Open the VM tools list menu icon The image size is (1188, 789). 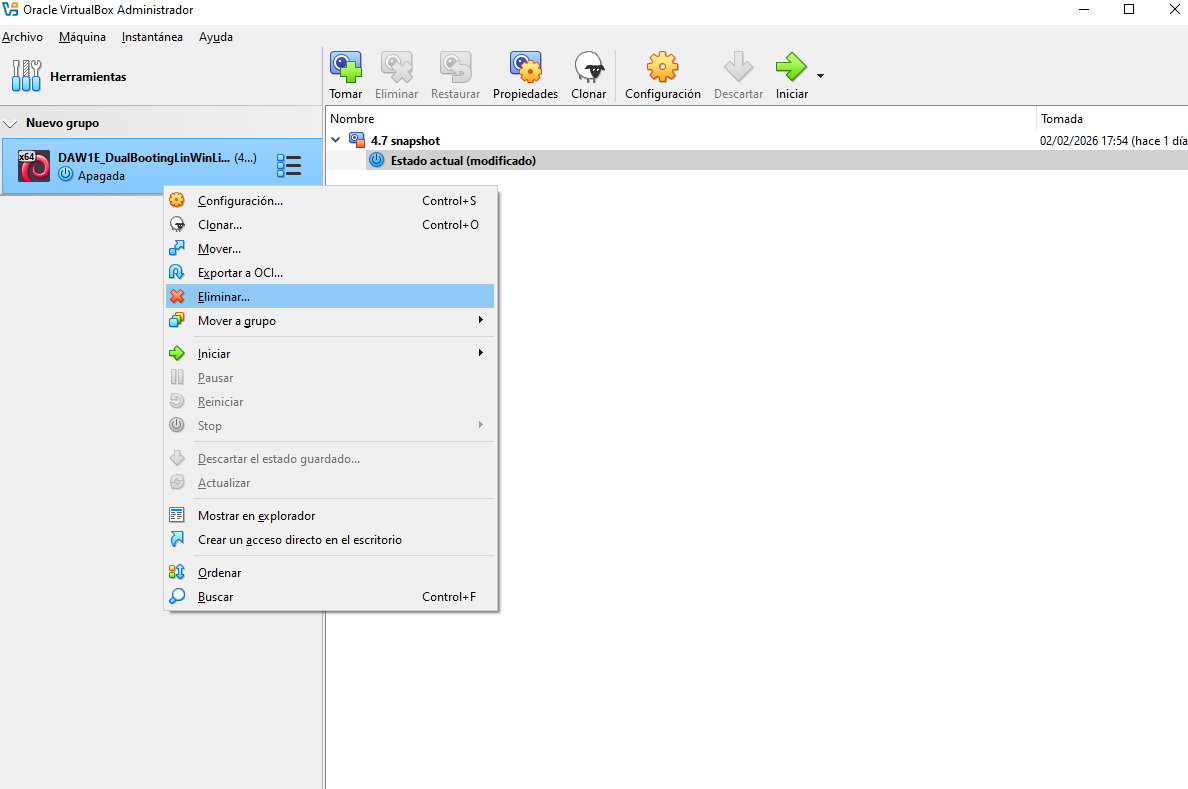[289, 166]
